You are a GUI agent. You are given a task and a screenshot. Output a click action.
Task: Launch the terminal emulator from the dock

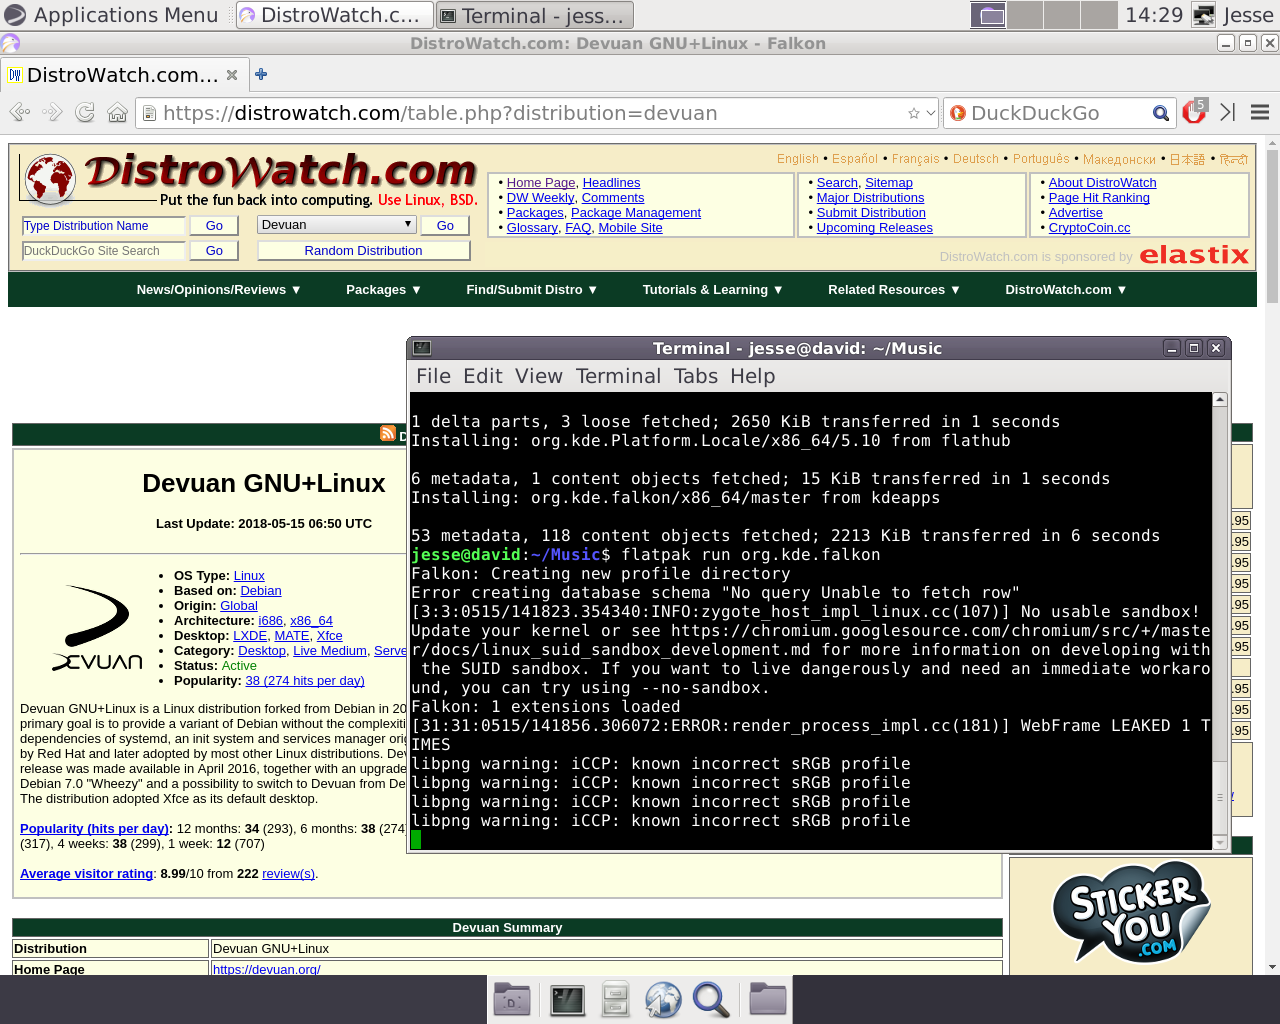tap(567, 1000)
